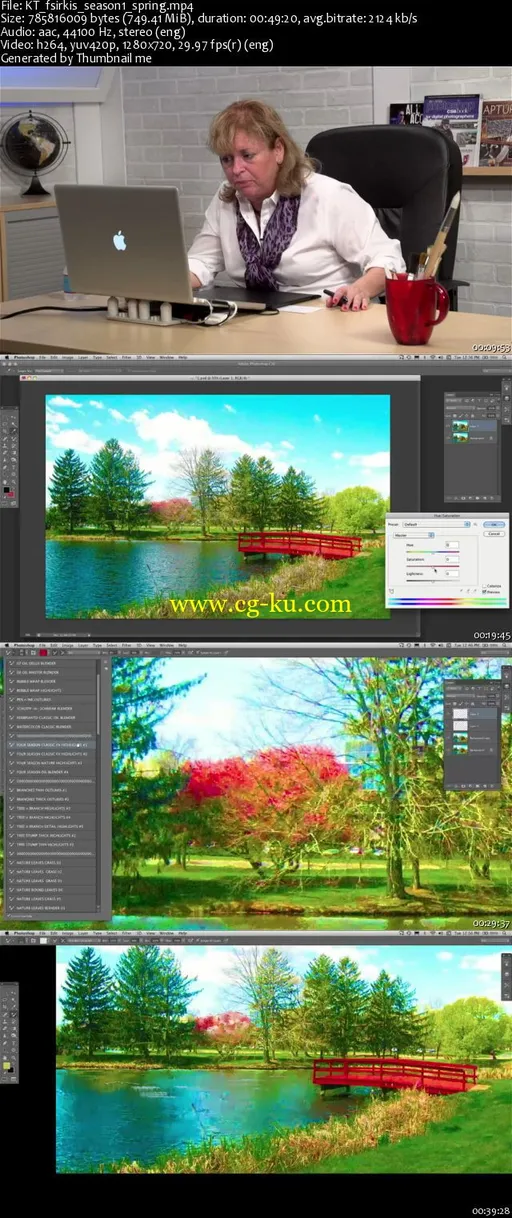This screenshot has width=512, height=1218.
Task: Click the Hue slider in Hue/Saturation dialog
Action: [433, 552]
